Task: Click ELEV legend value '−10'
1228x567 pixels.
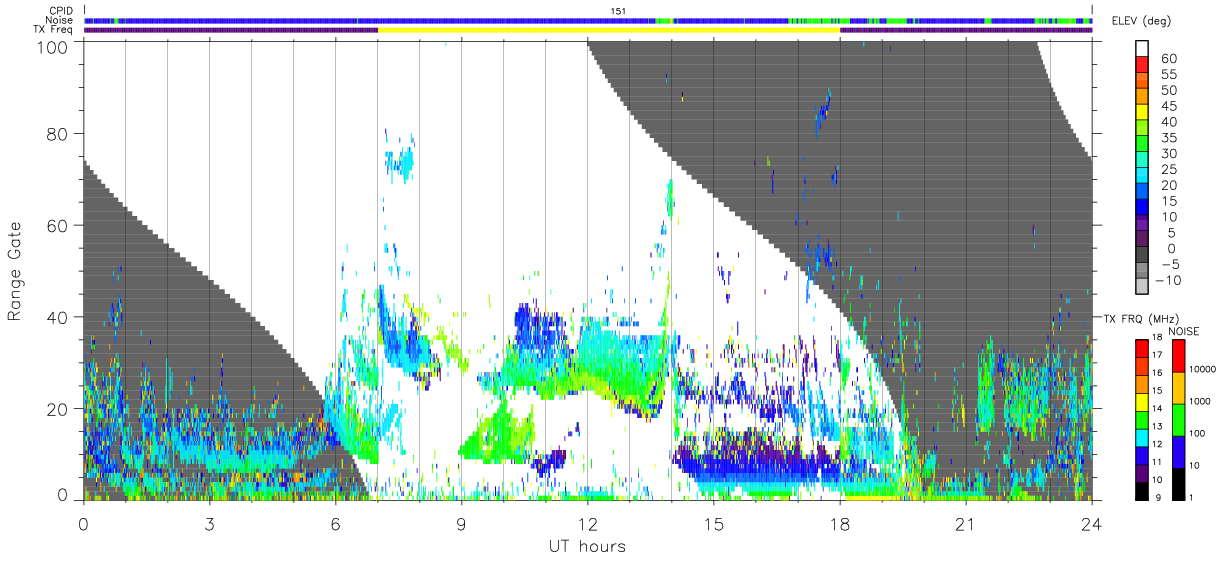Action: click(1170, 281)
